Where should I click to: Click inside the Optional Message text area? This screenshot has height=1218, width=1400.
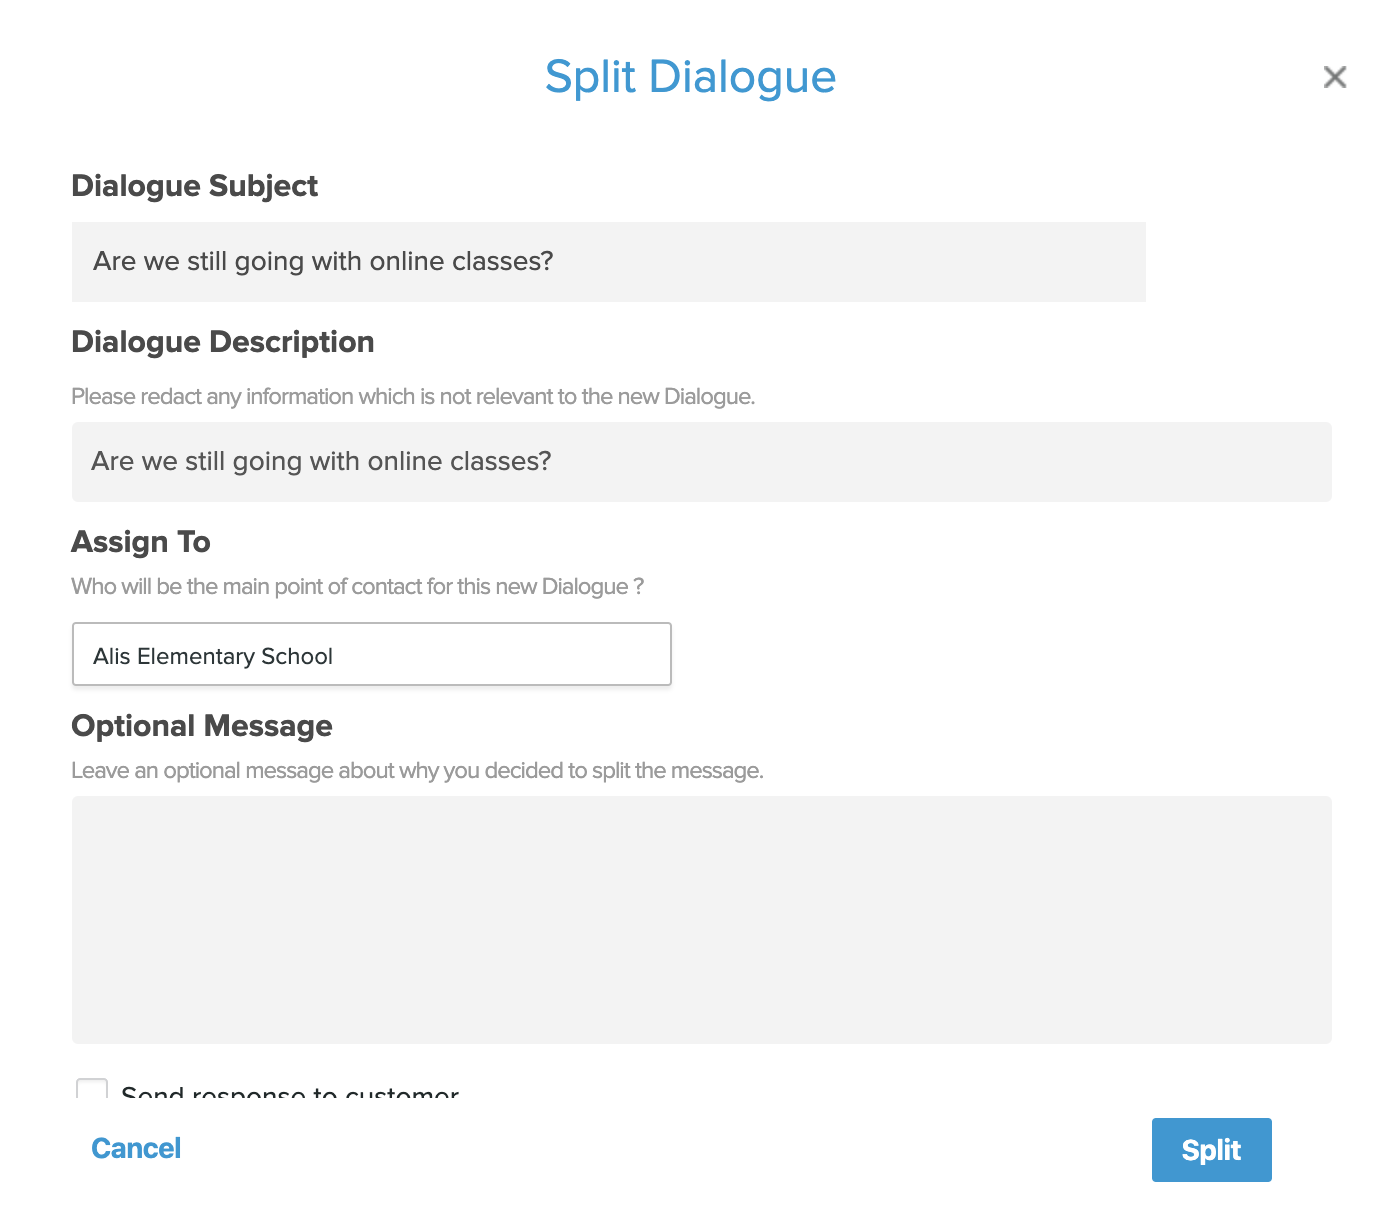click(700, 919)
